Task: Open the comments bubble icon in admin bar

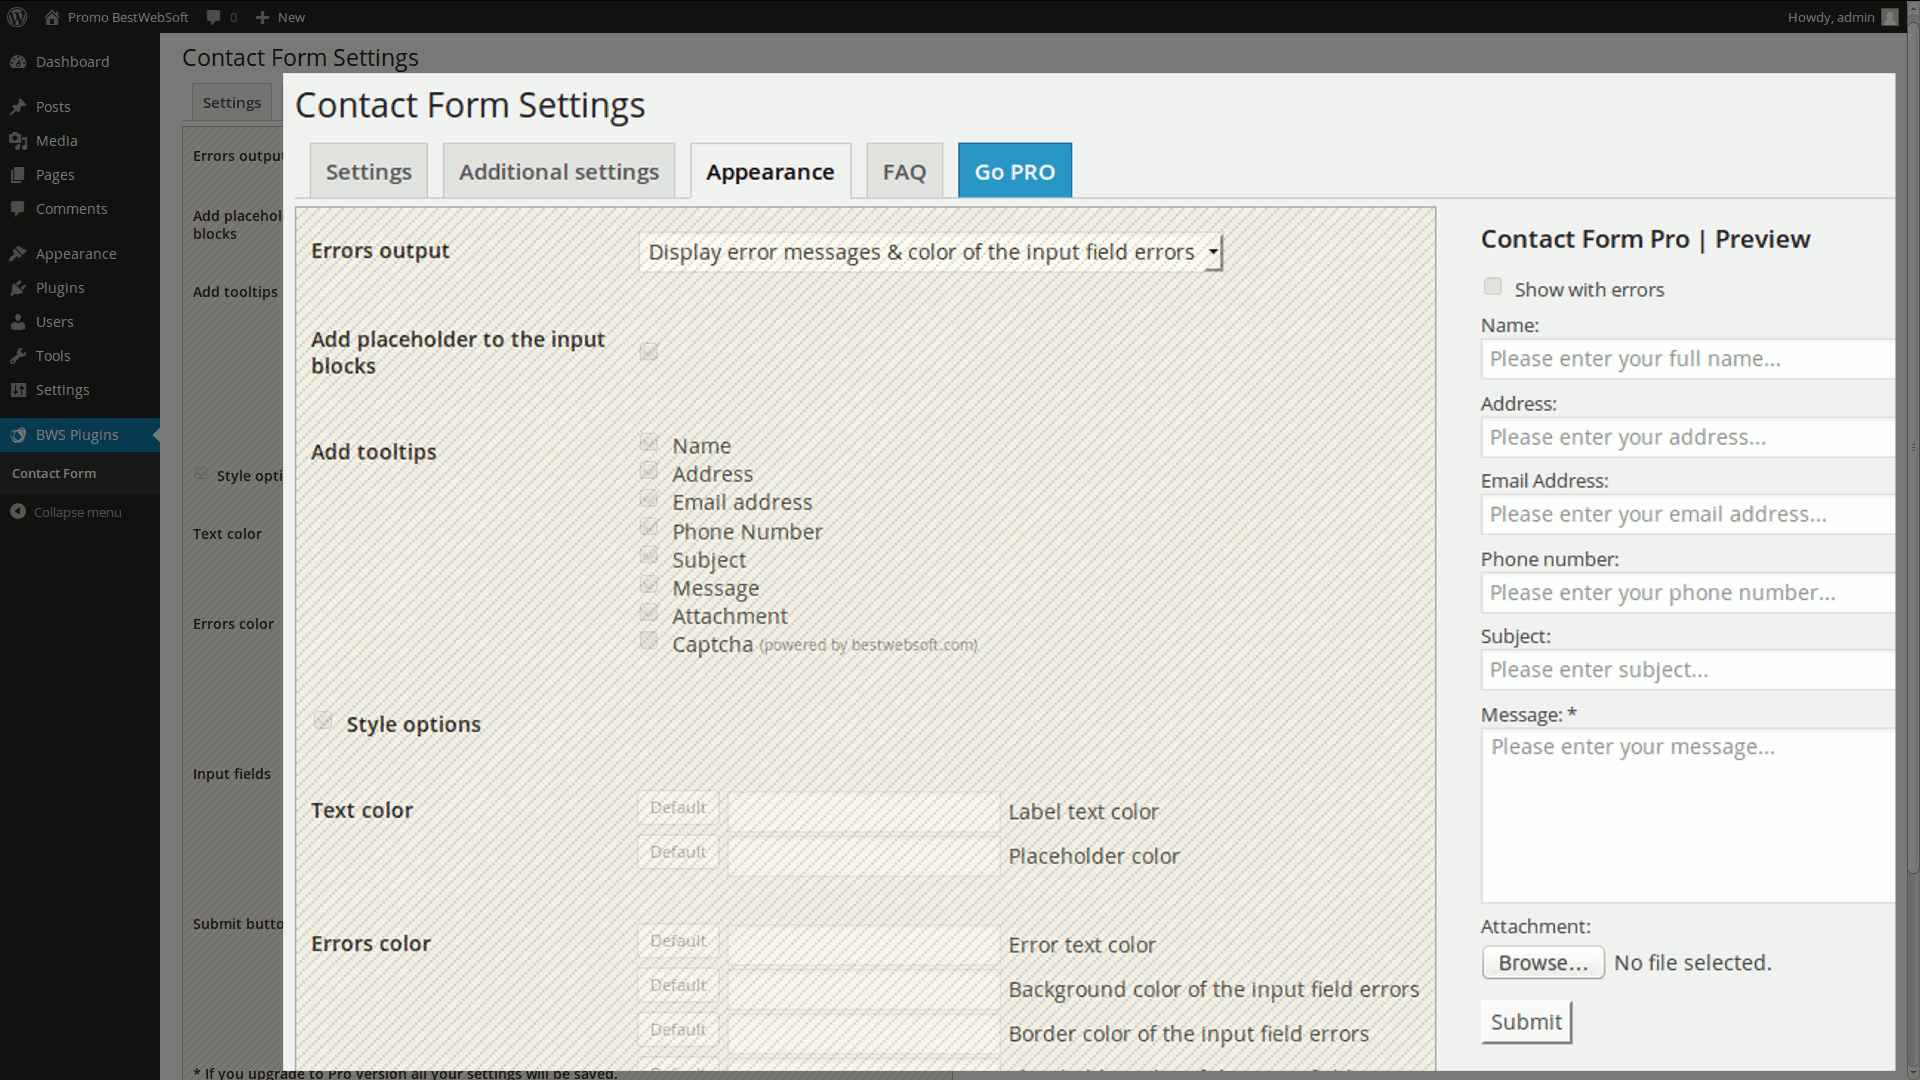Action: pos(213,17)
